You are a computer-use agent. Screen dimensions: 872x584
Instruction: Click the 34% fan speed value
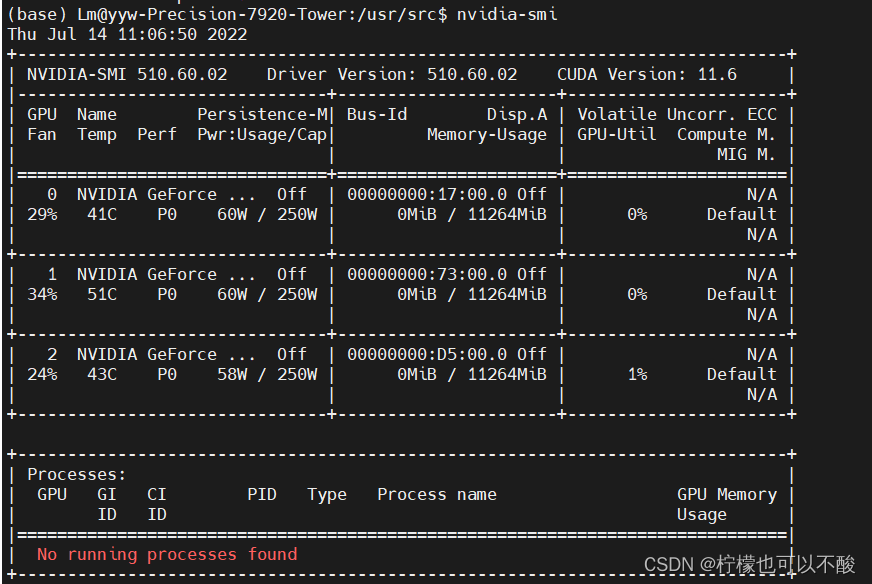[x=42, y=294]
